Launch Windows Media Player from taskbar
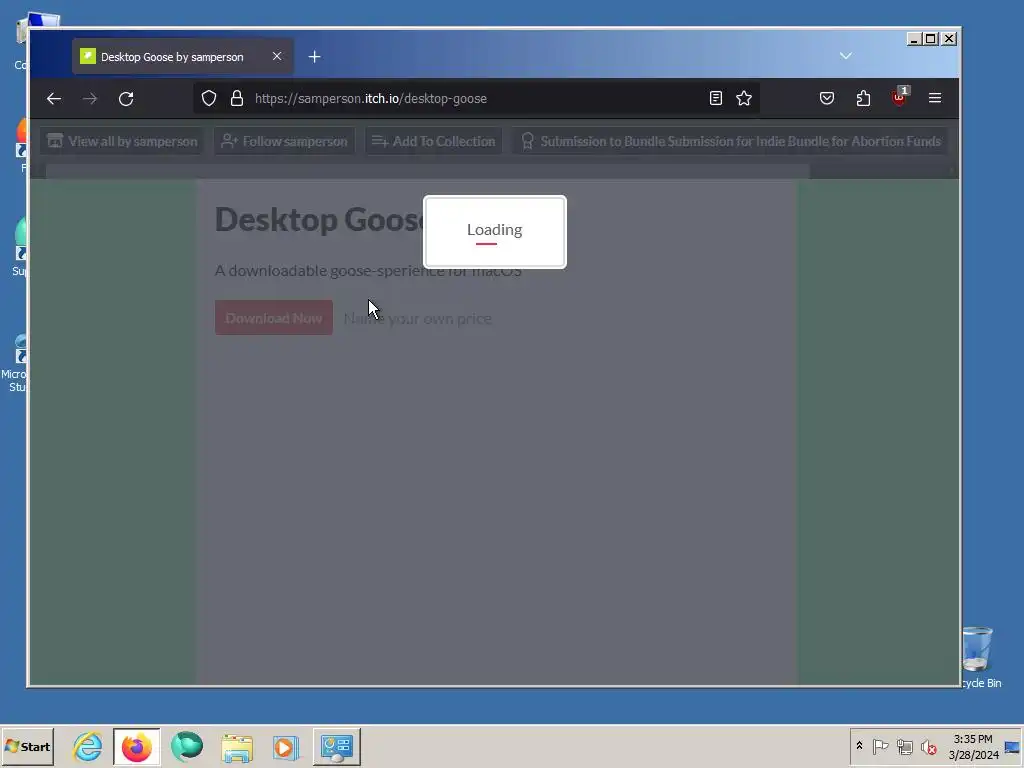The image size is (1024, 768). [285, 747]
